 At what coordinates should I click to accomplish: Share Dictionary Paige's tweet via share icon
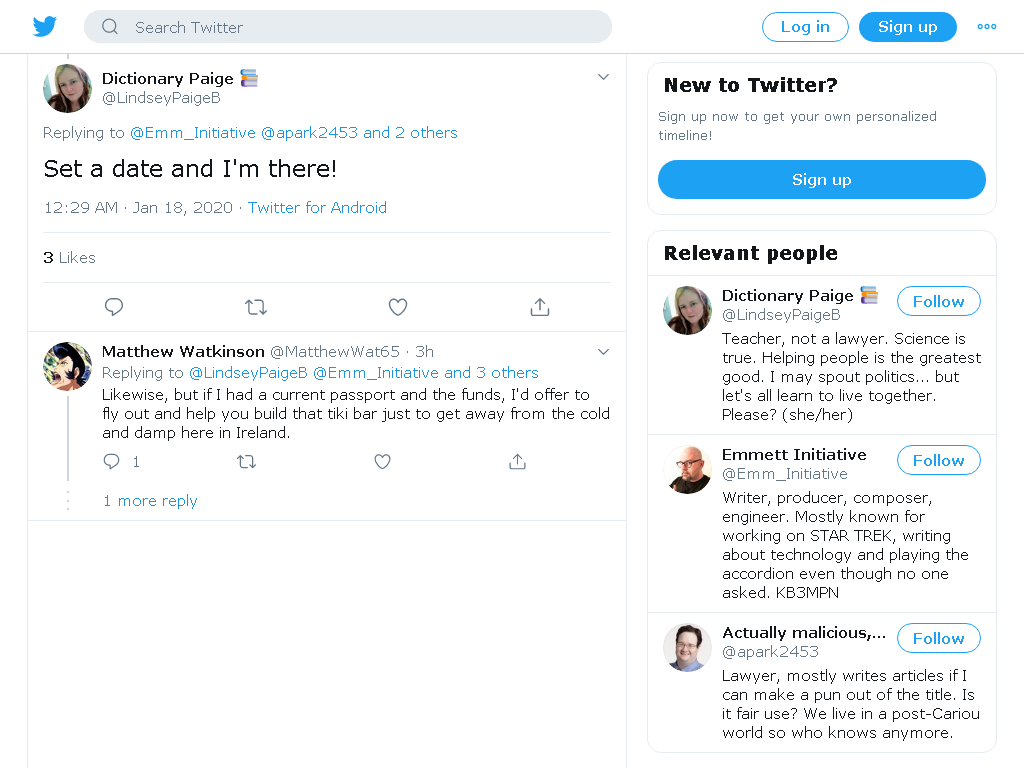(x=539, y=306)
